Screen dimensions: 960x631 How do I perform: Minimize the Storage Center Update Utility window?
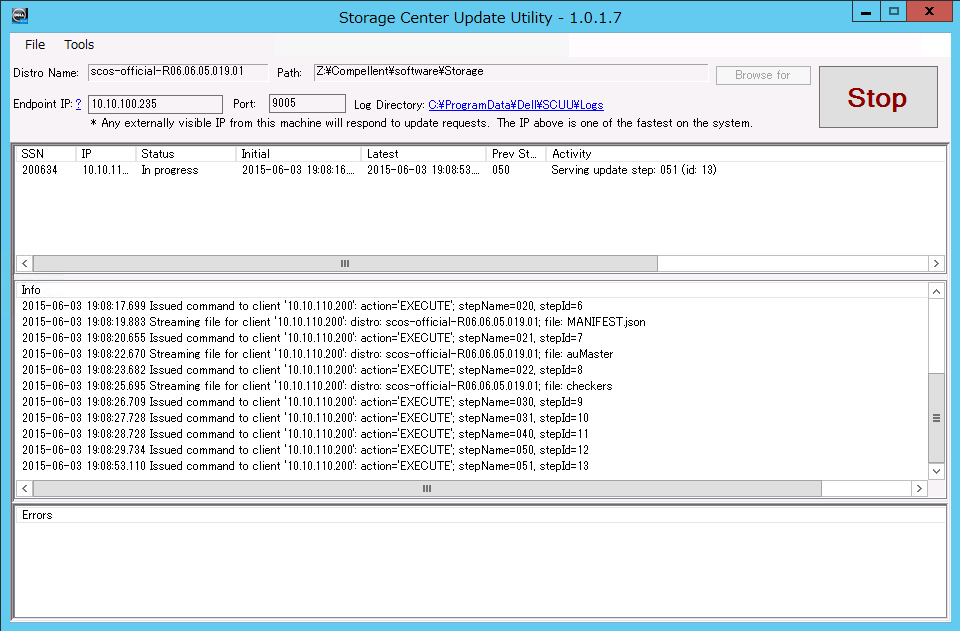pyautogui.click(x=866, y=12)
